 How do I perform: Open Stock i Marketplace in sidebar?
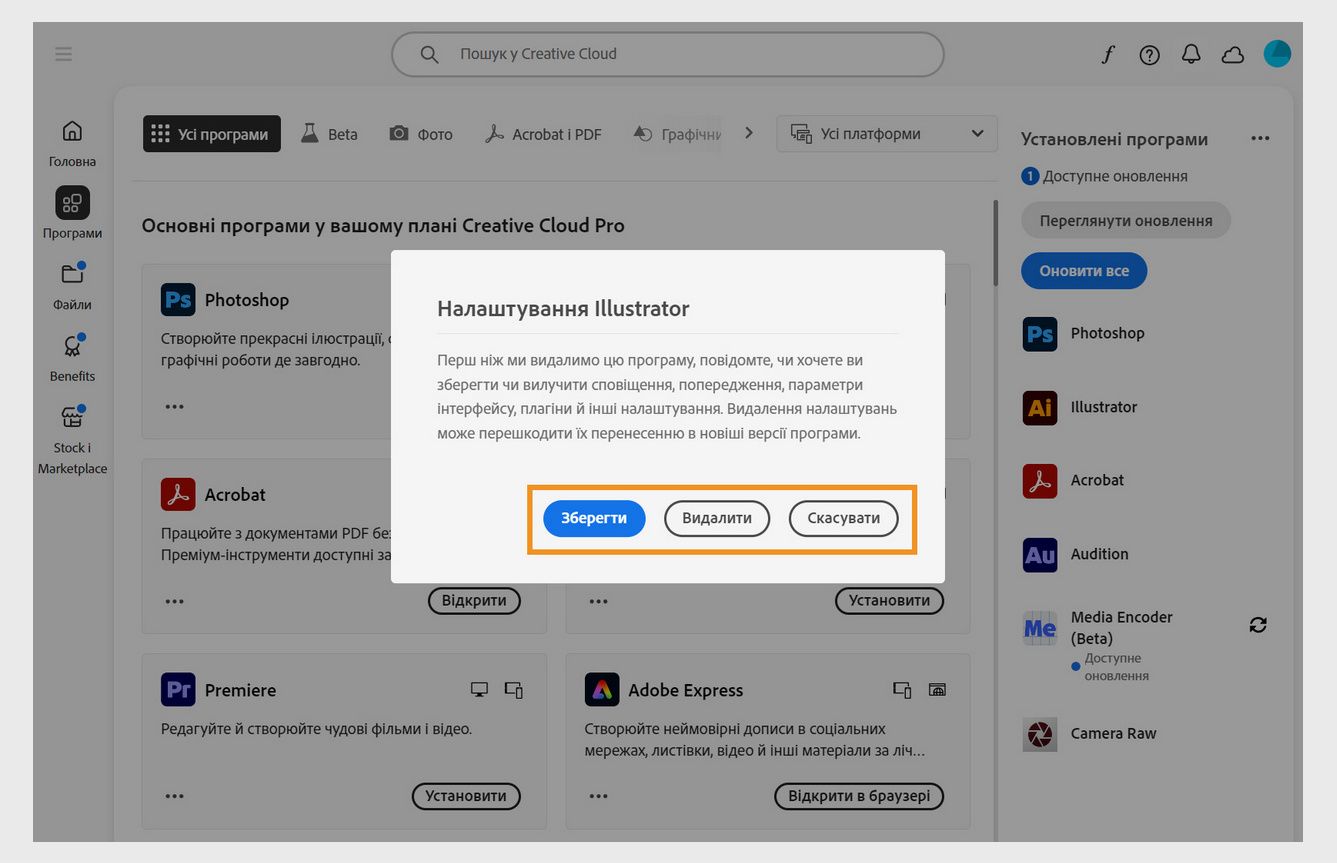[72, 440]
